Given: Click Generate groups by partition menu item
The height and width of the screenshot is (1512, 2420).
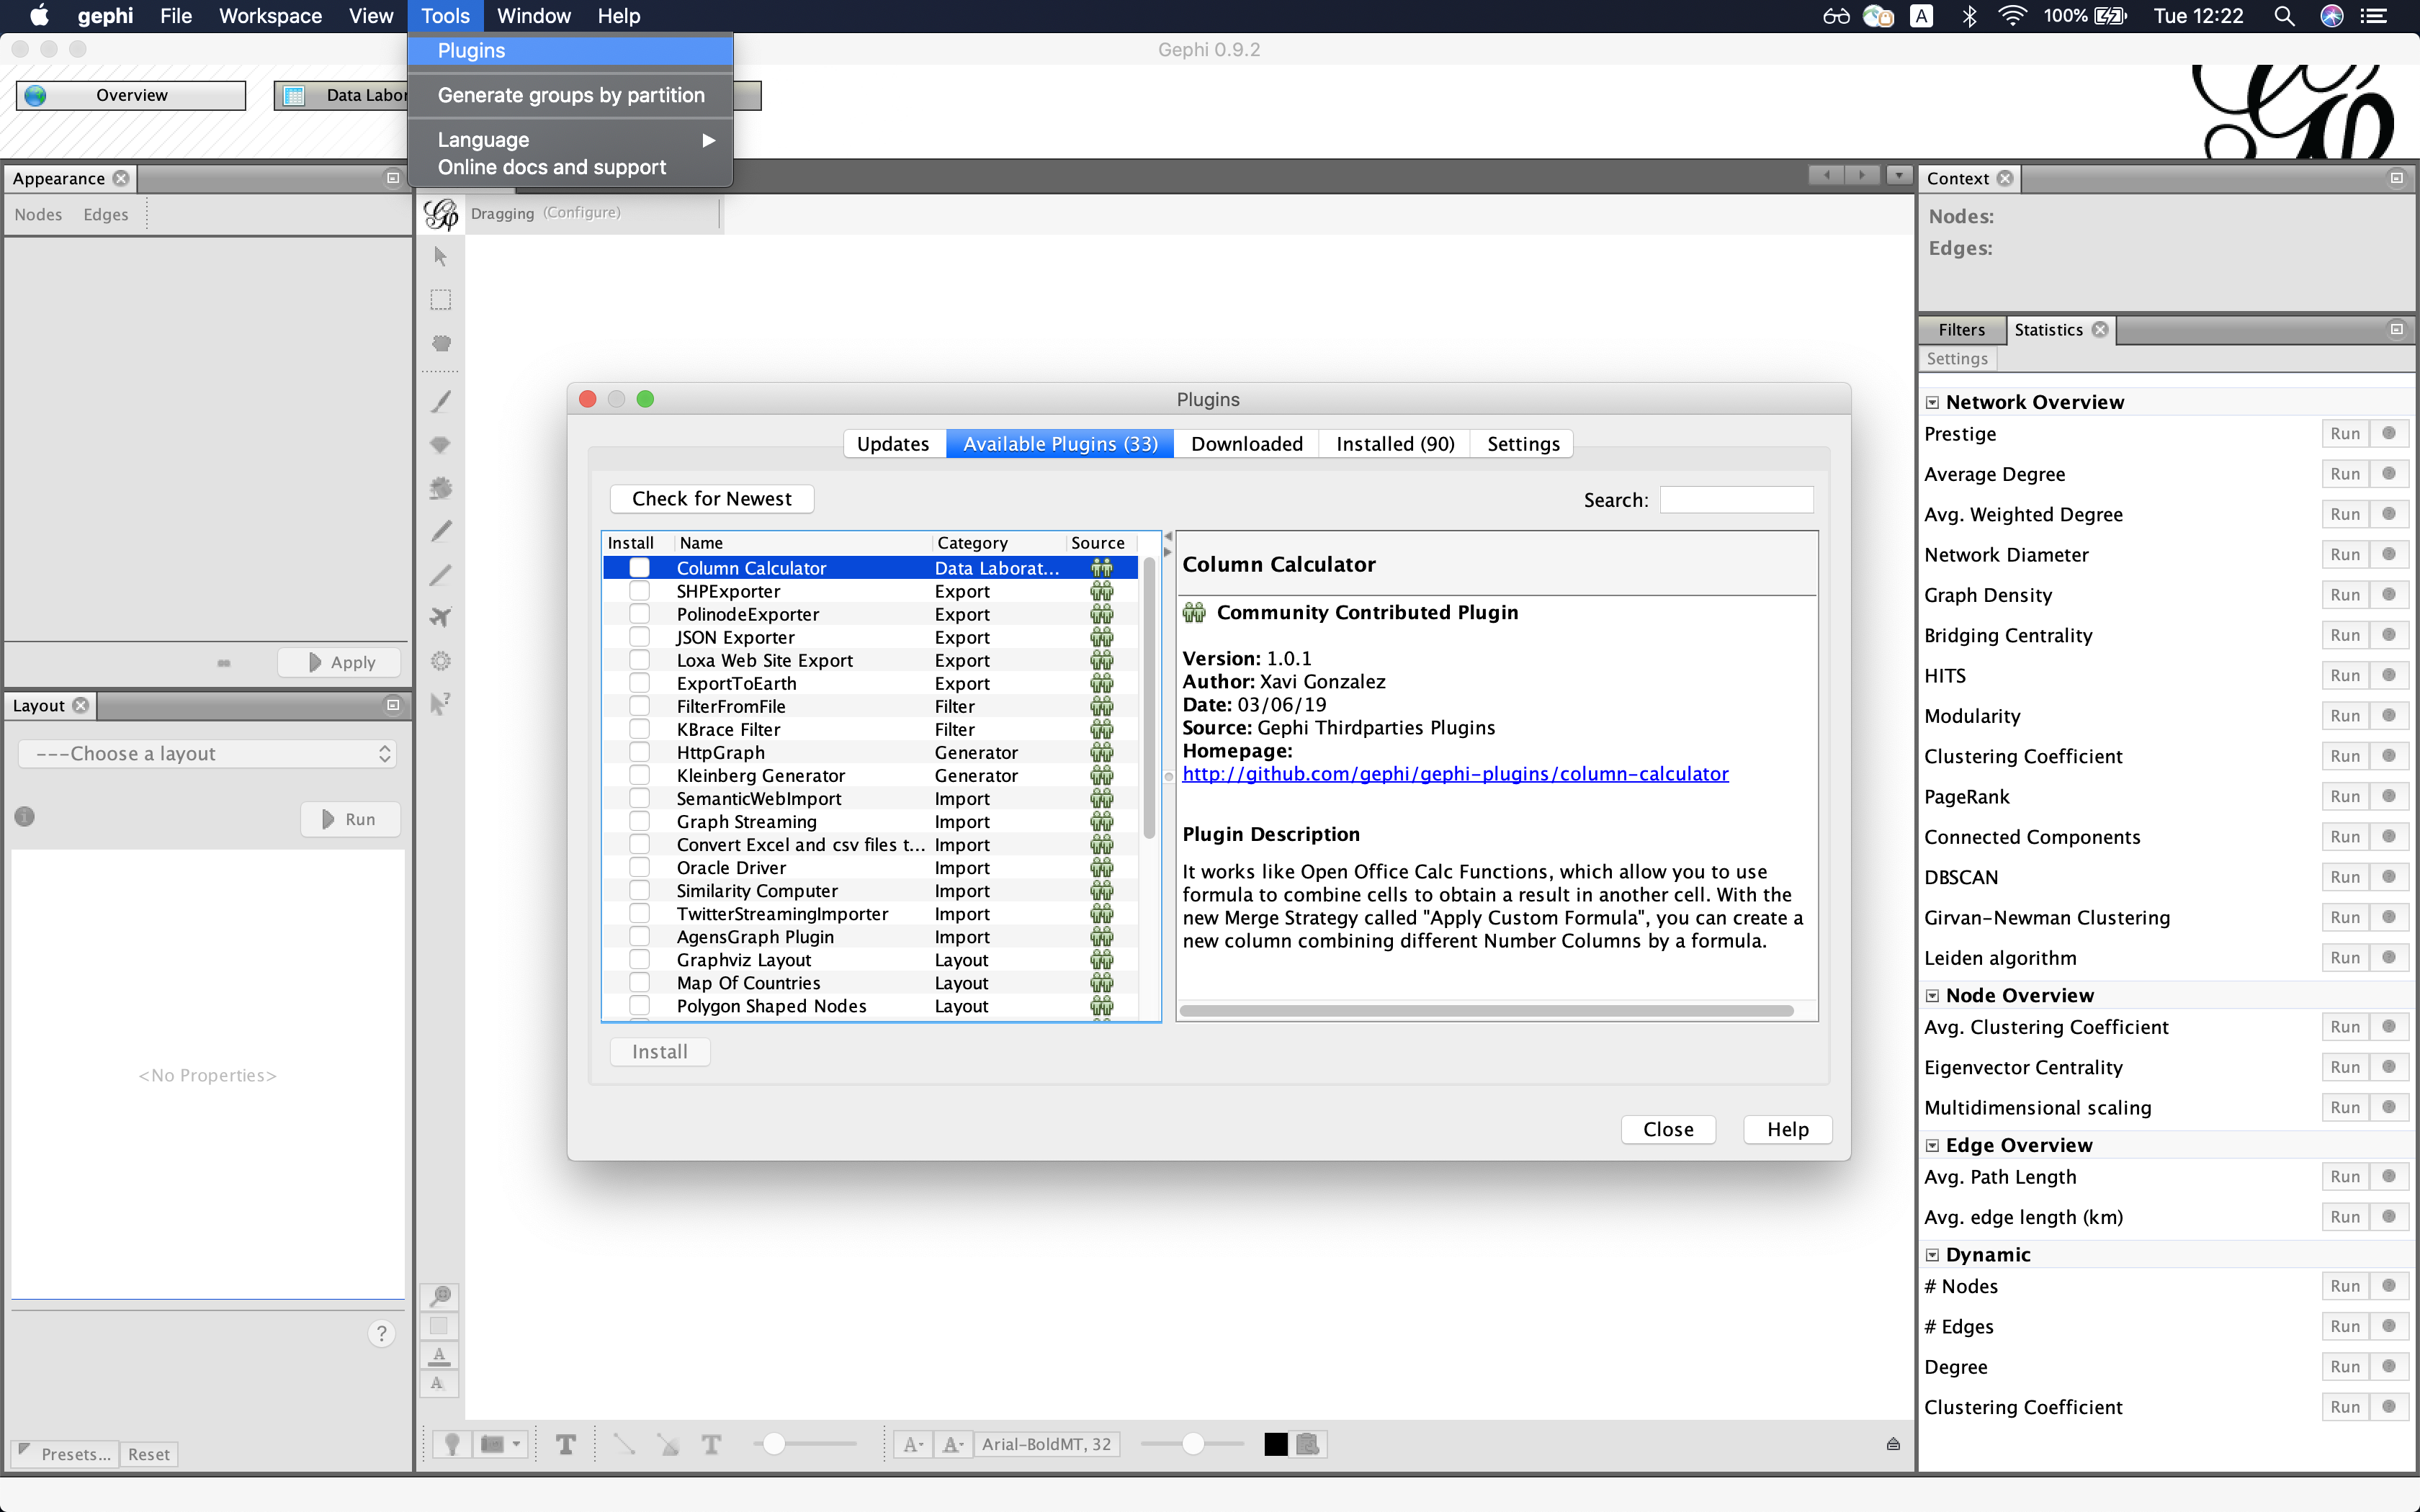Looking at the screenshot, I should click(x=570, y=95).
